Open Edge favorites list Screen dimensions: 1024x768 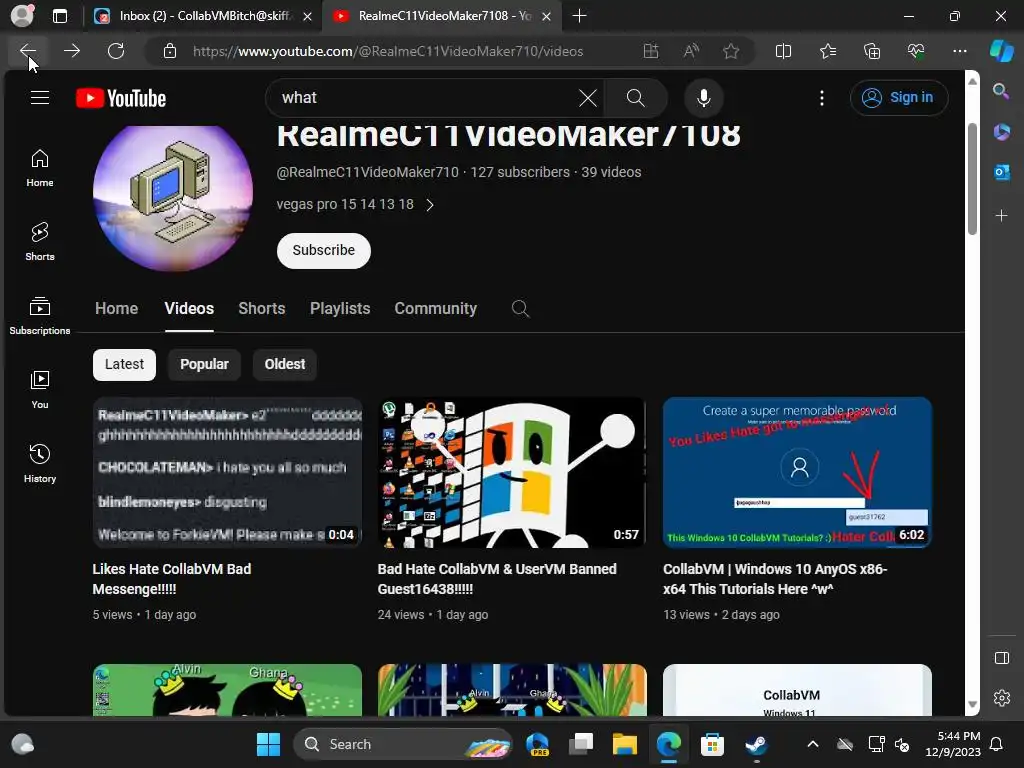[x=827, y=51]
